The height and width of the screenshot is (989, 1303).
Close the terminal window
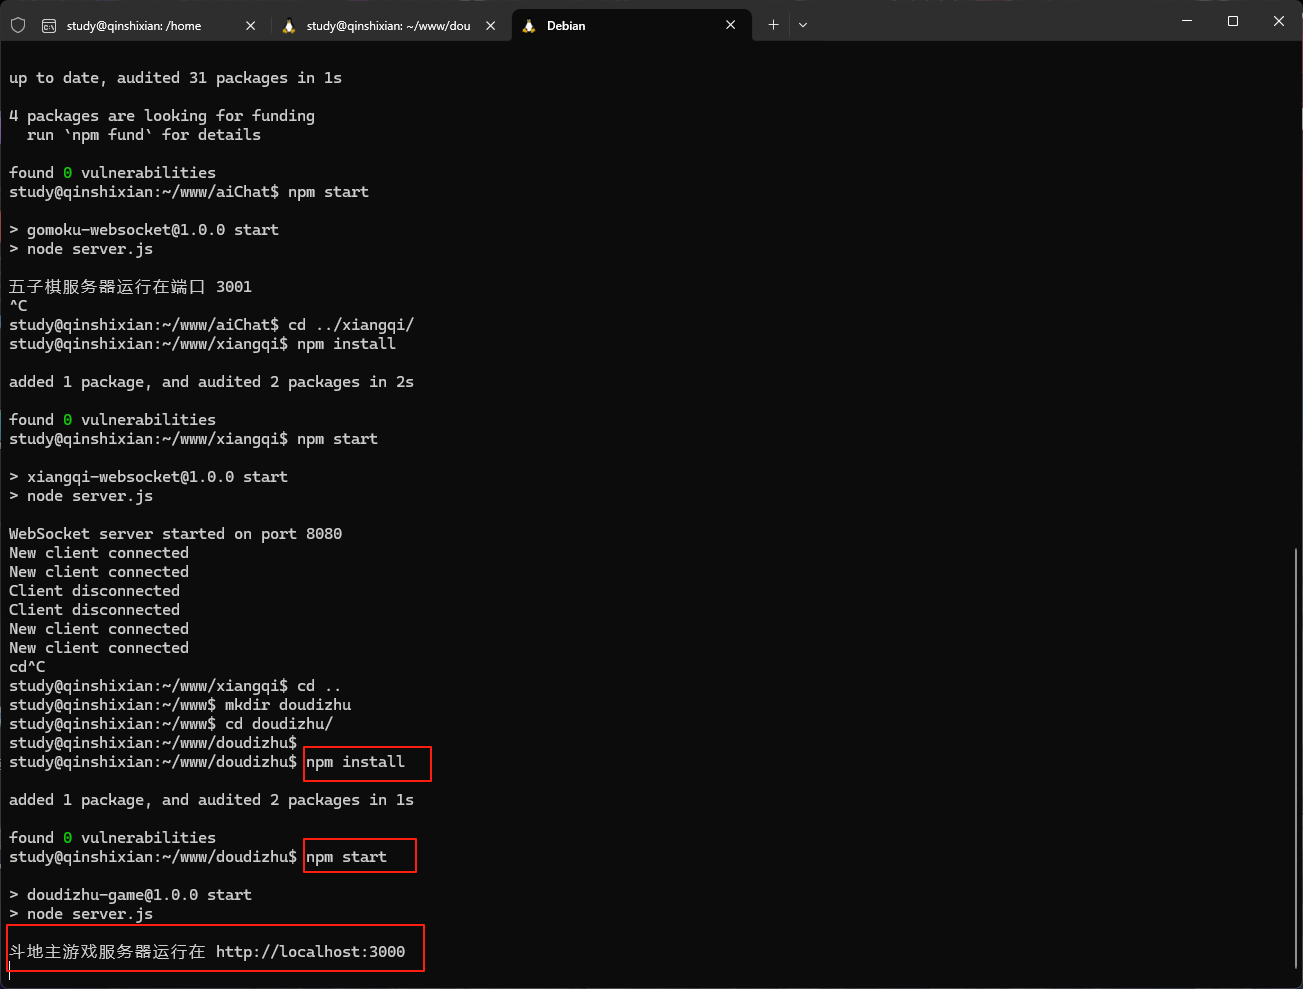(1278, 21)
